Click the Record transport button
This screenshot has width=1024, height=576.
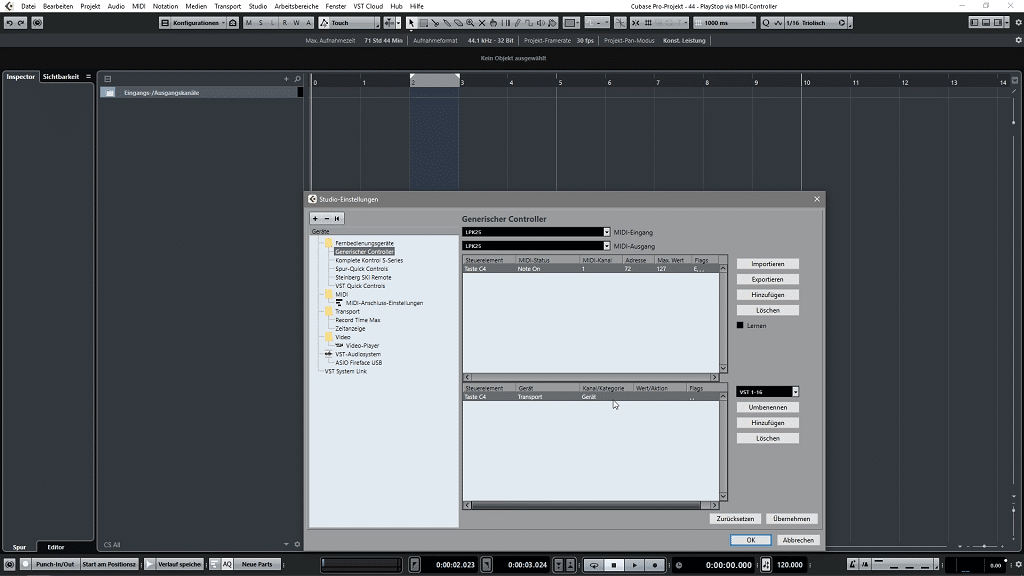click(x=655, y=565)
